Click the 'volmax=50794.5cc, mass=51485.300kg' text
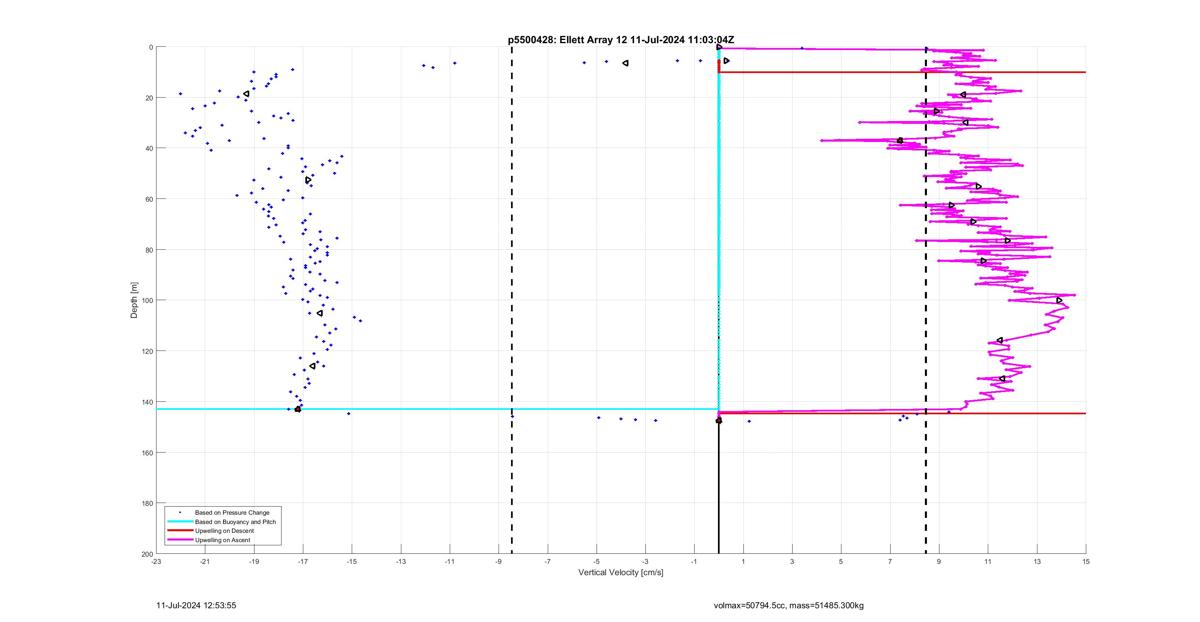Viewport: 1200px width, 622px height. (789, 605)
